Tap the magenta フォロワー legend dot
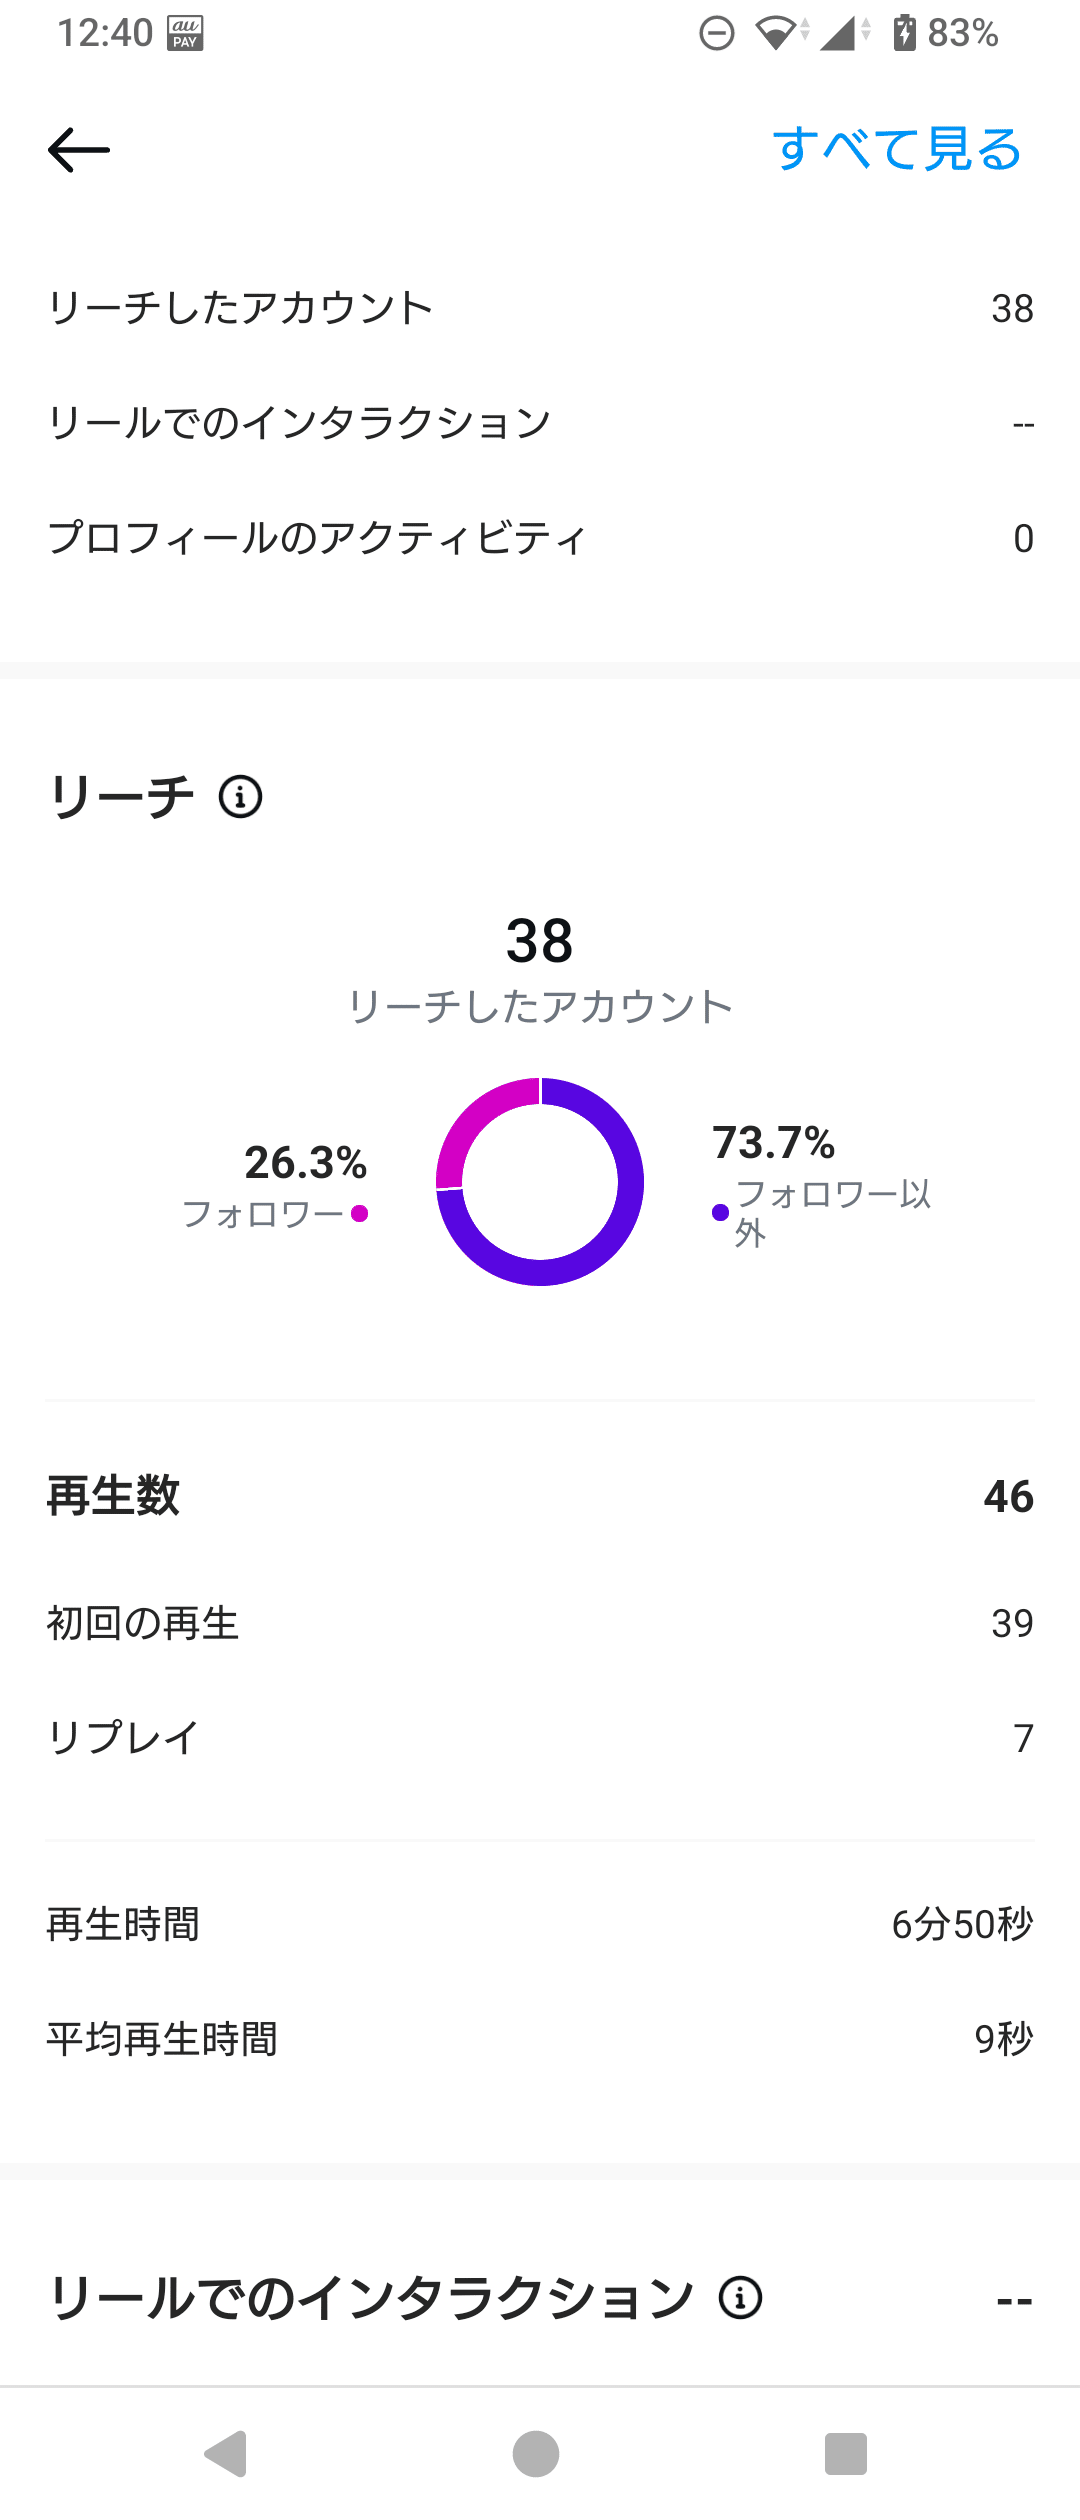This screenshot has width=1080, height=2520. (x=360, y=1213)
